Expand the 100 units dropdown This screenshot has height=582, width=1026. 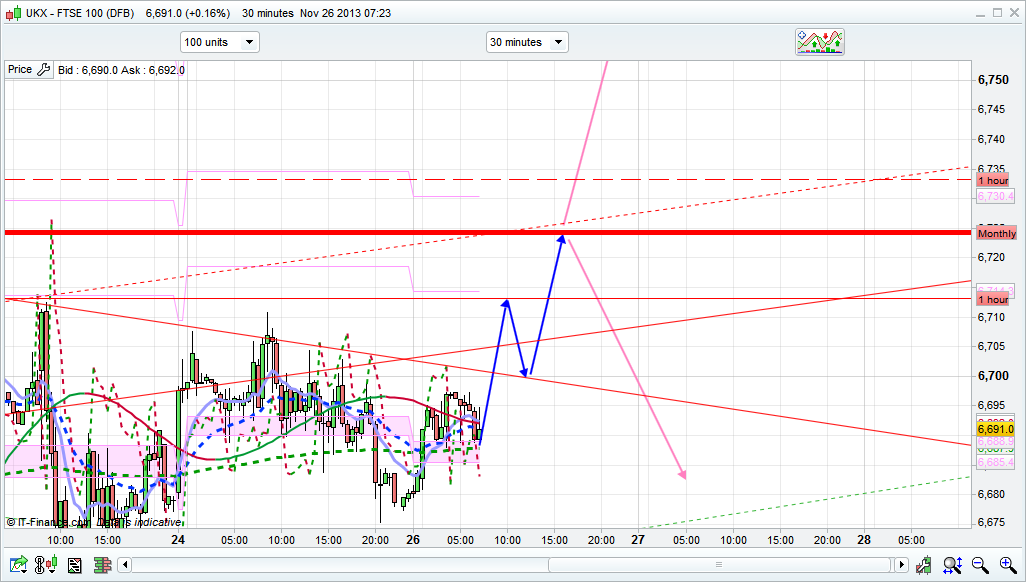click(x=219, y=42)
